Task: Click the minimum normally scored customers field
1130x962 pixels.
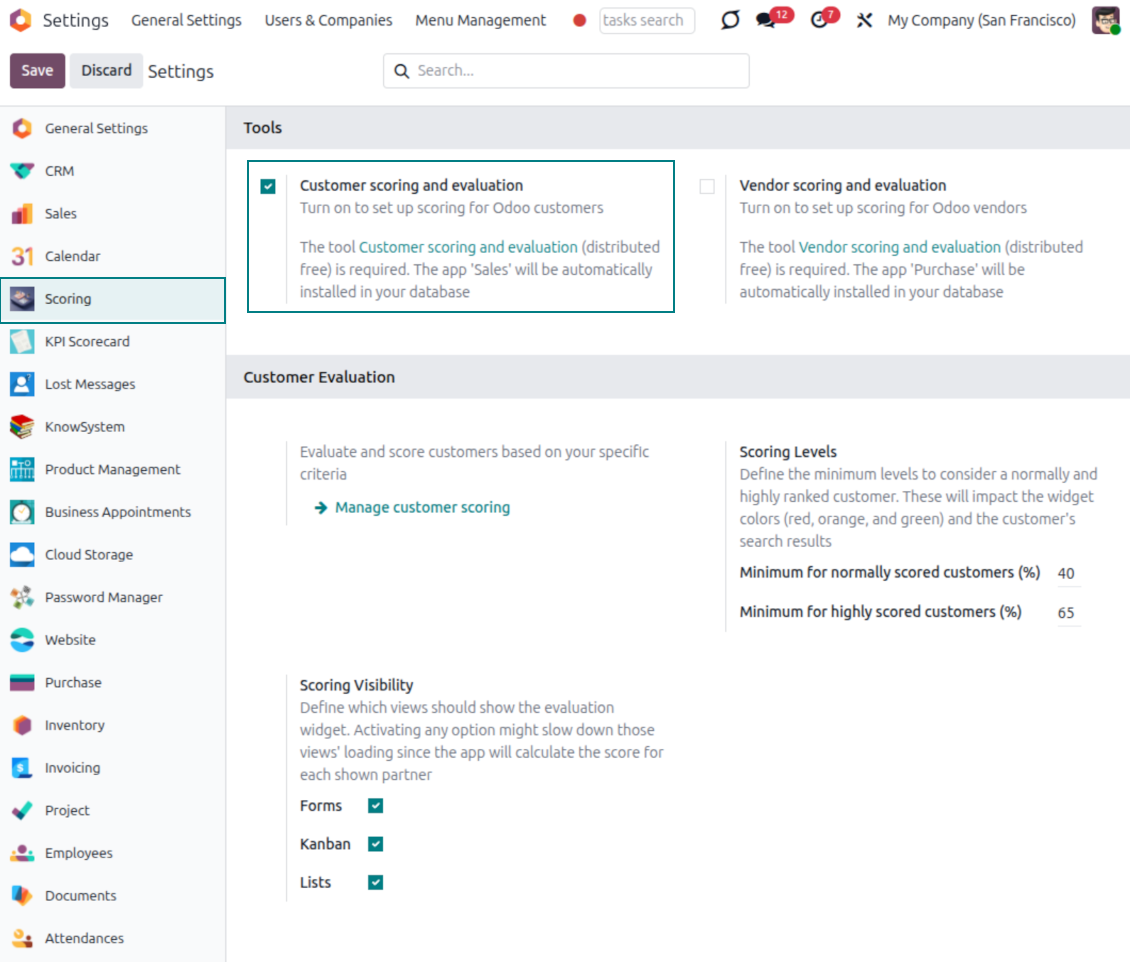Action: pyautogui.click(x=1067, y=574)
